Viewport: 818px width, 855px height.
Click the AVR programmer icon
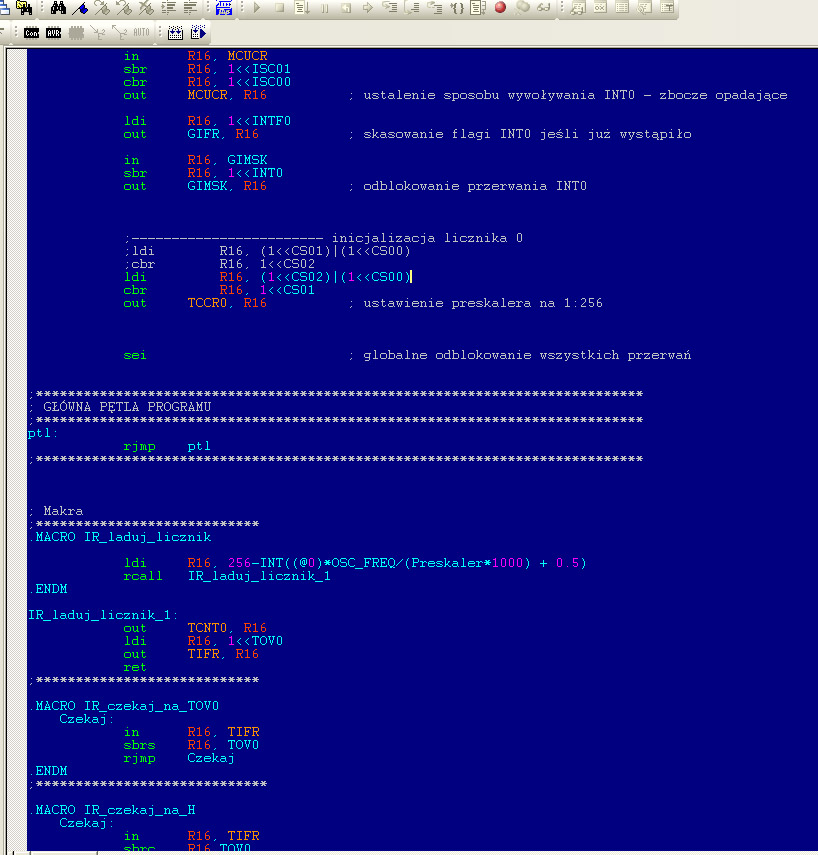(x=53, y=33)
